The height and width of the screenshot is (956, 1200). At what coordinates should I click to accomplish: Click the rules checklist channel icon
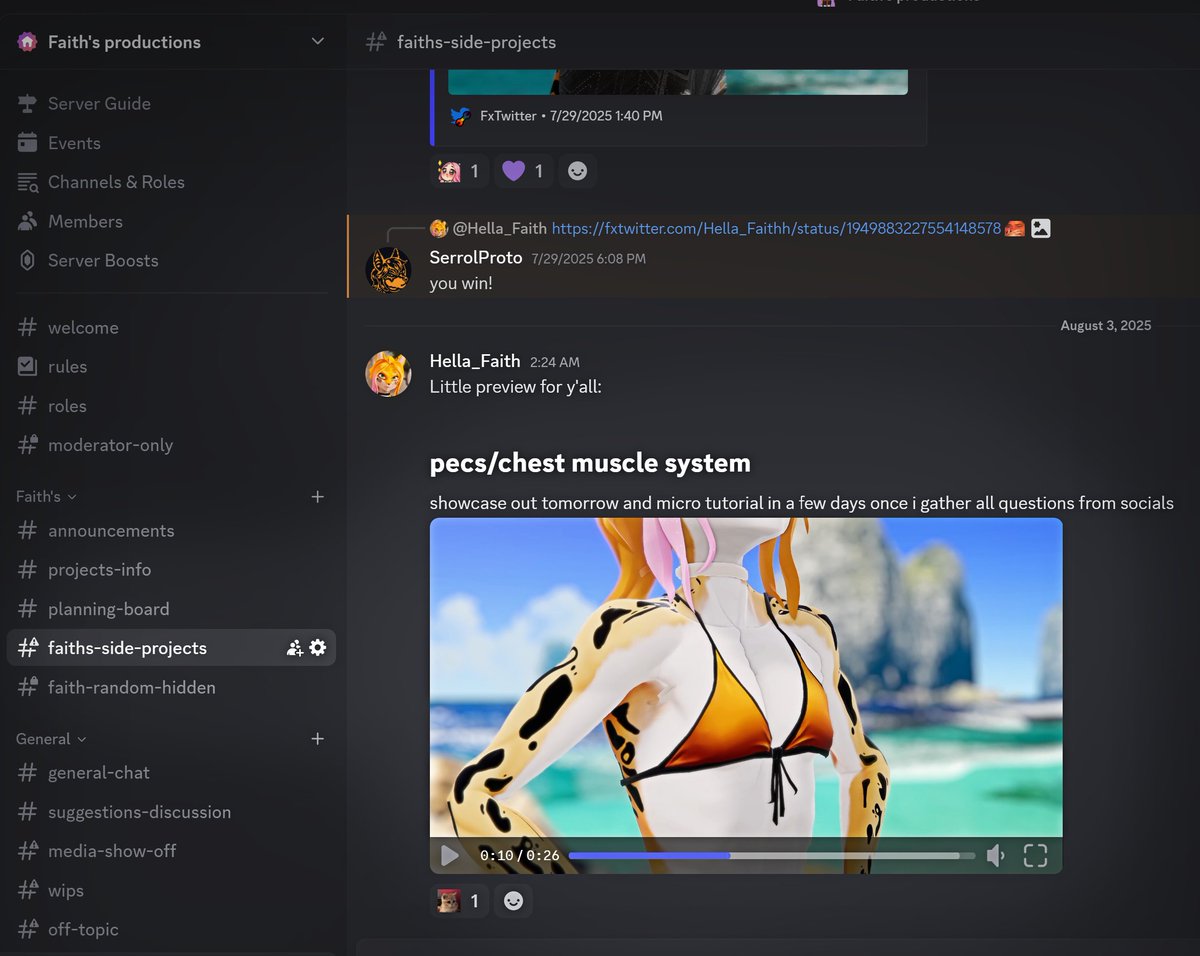28,366
